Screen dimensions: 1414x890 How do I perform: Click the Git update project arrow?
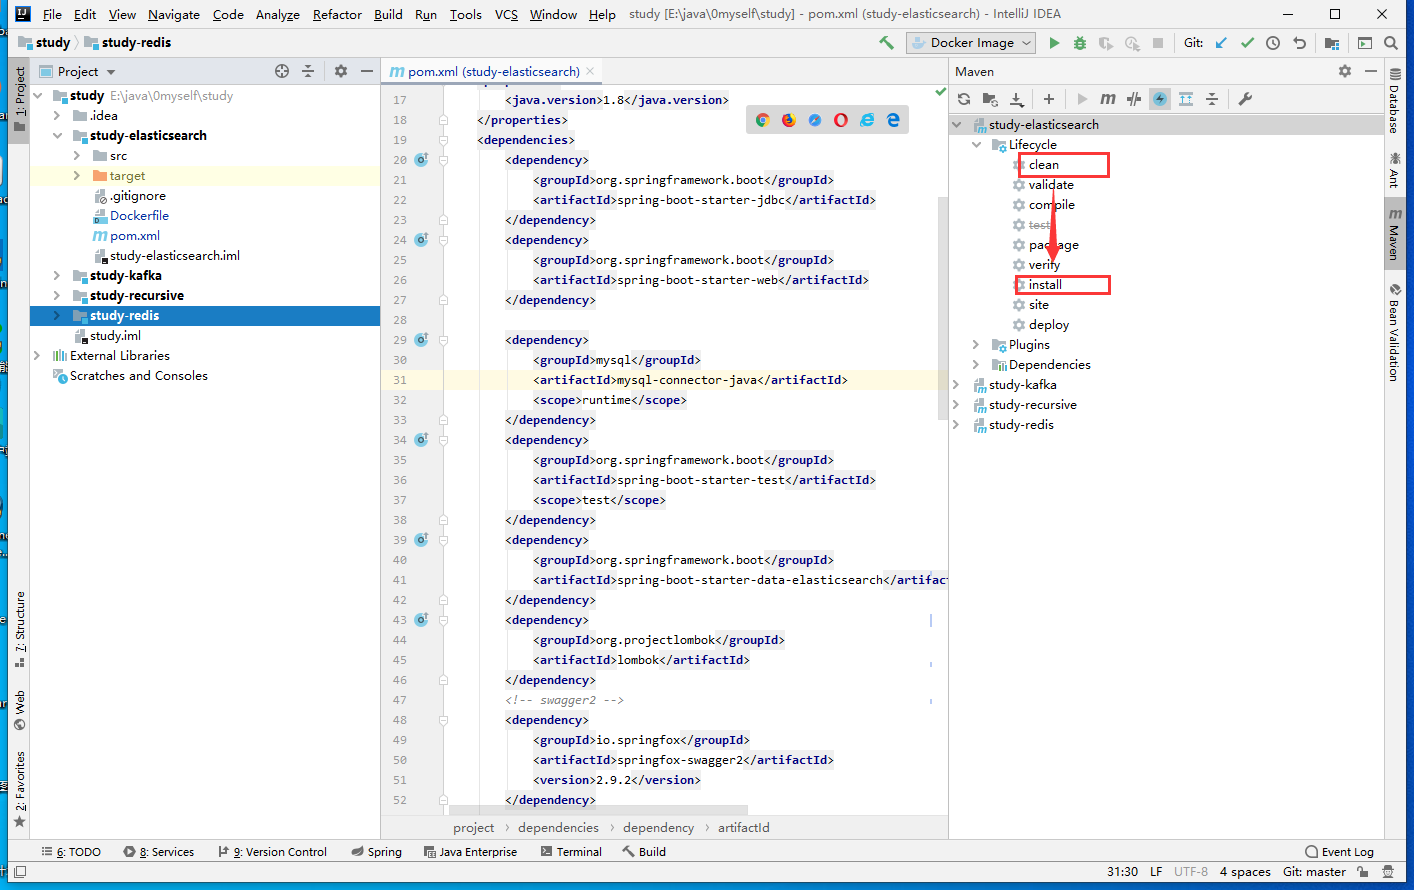[1221, 43]
